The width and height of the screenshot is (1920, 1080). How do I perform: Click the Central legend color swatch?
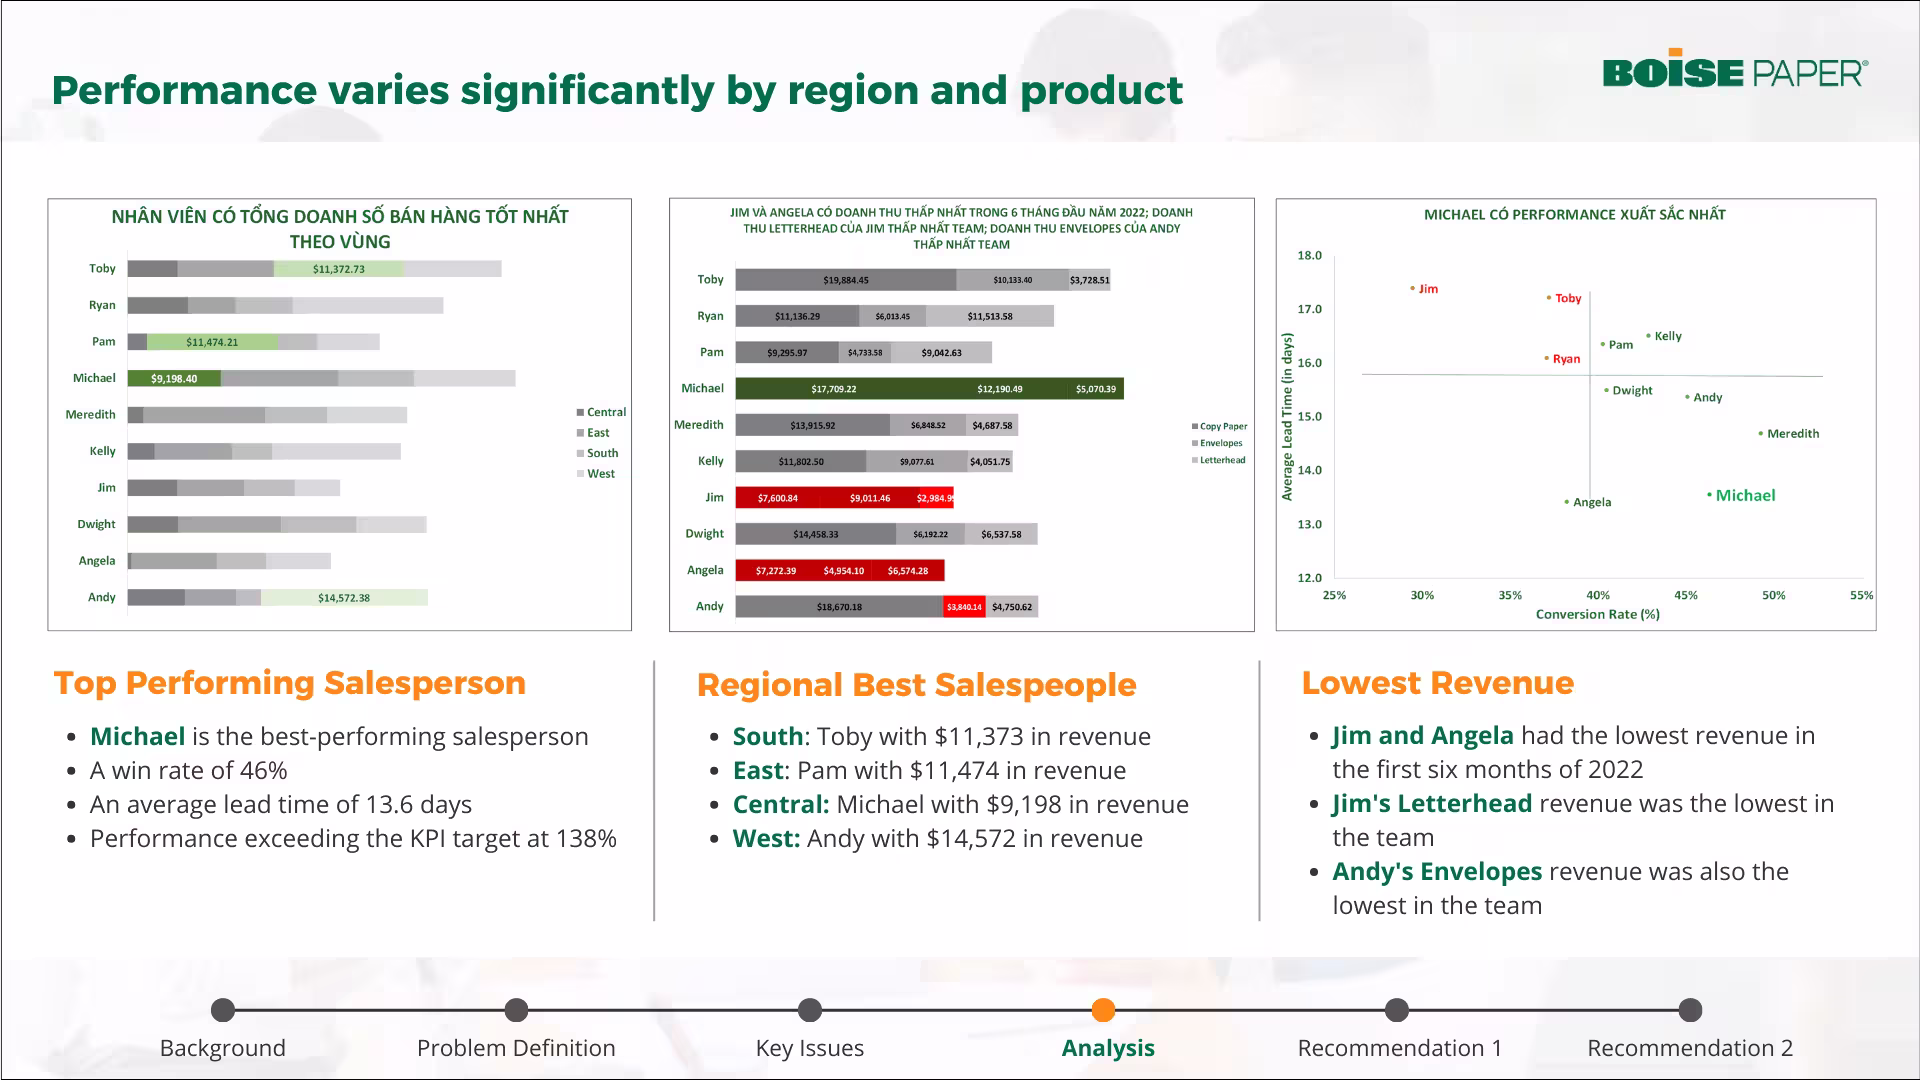point(580,412)
